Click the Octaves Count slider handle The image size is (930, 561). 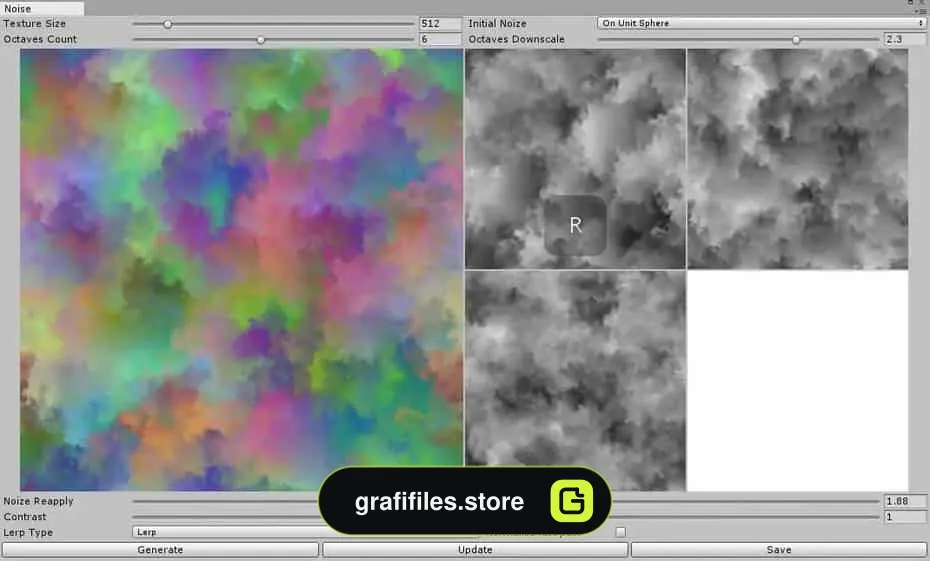[x=260, y=40]
